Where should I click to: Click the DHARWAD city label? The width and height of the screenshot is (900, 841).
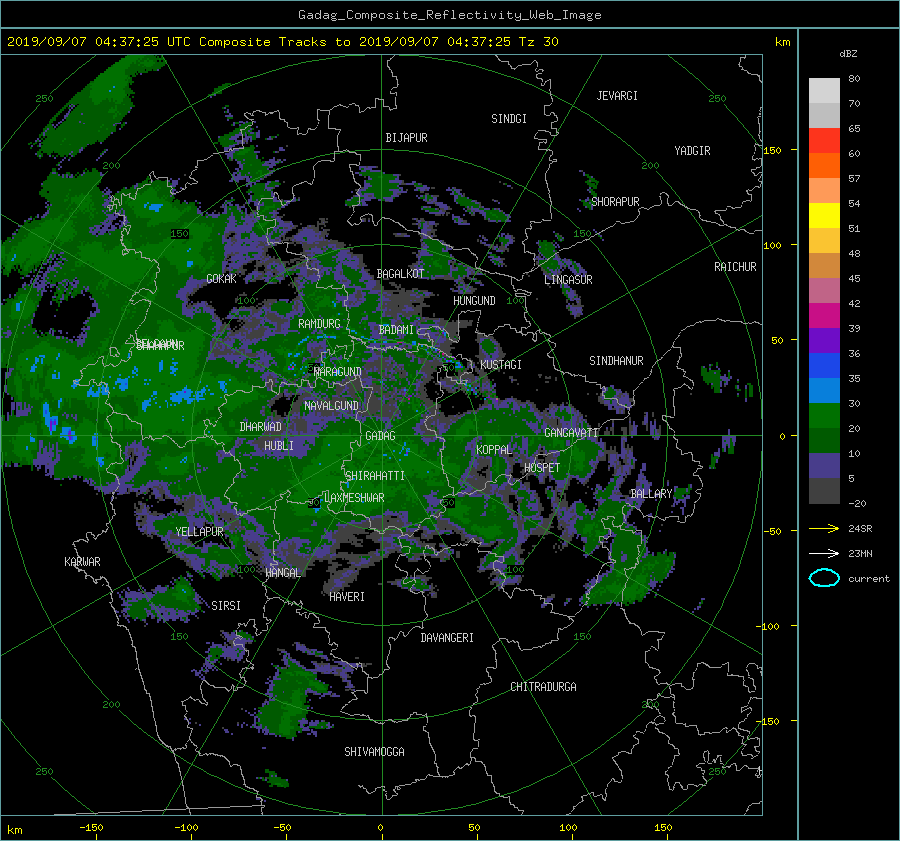261,427
